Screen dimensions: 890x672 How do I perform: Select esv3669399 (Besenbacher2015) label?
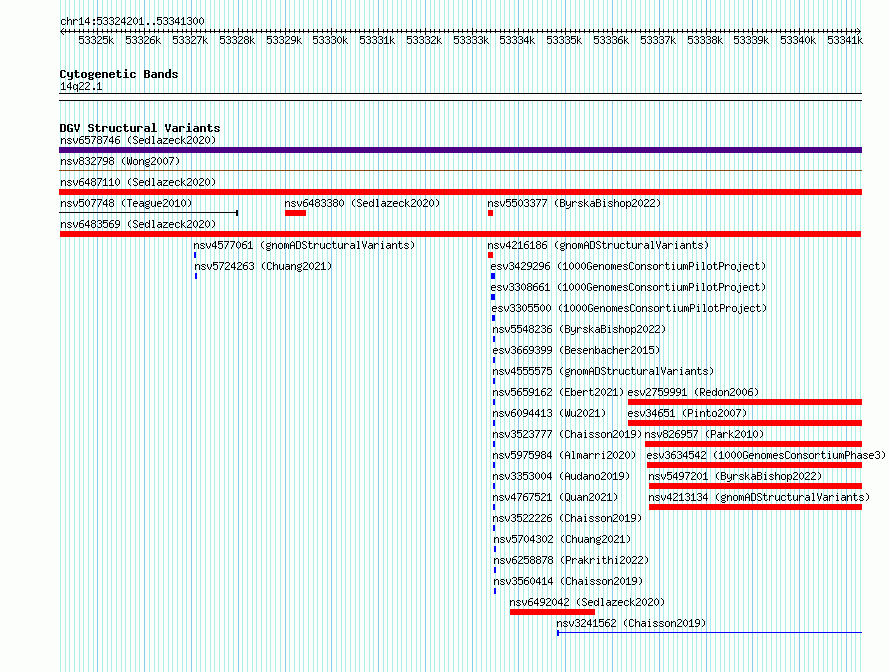click(x=576, y=350)
